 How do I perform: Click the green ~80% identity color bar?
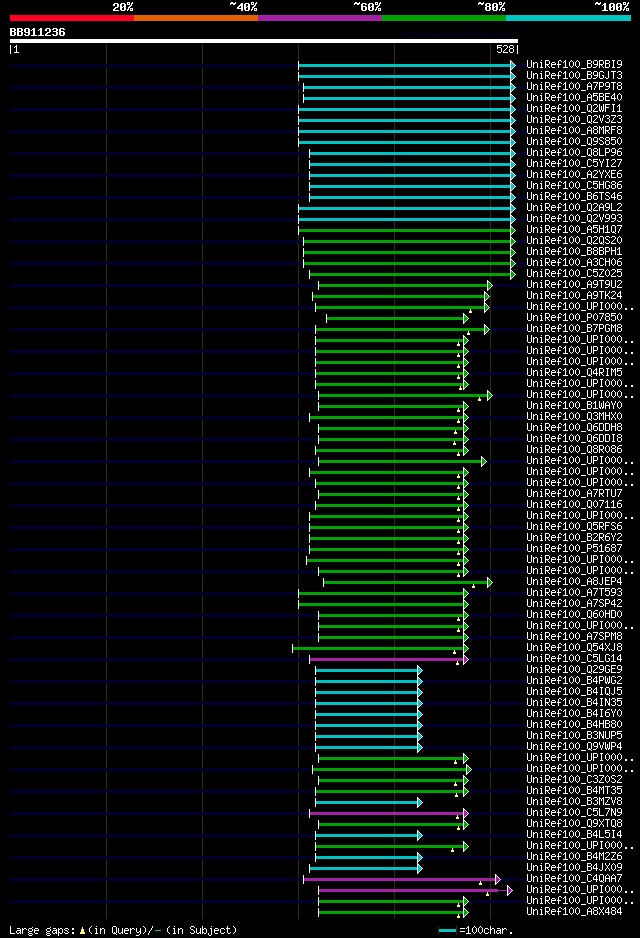point(444,18)
